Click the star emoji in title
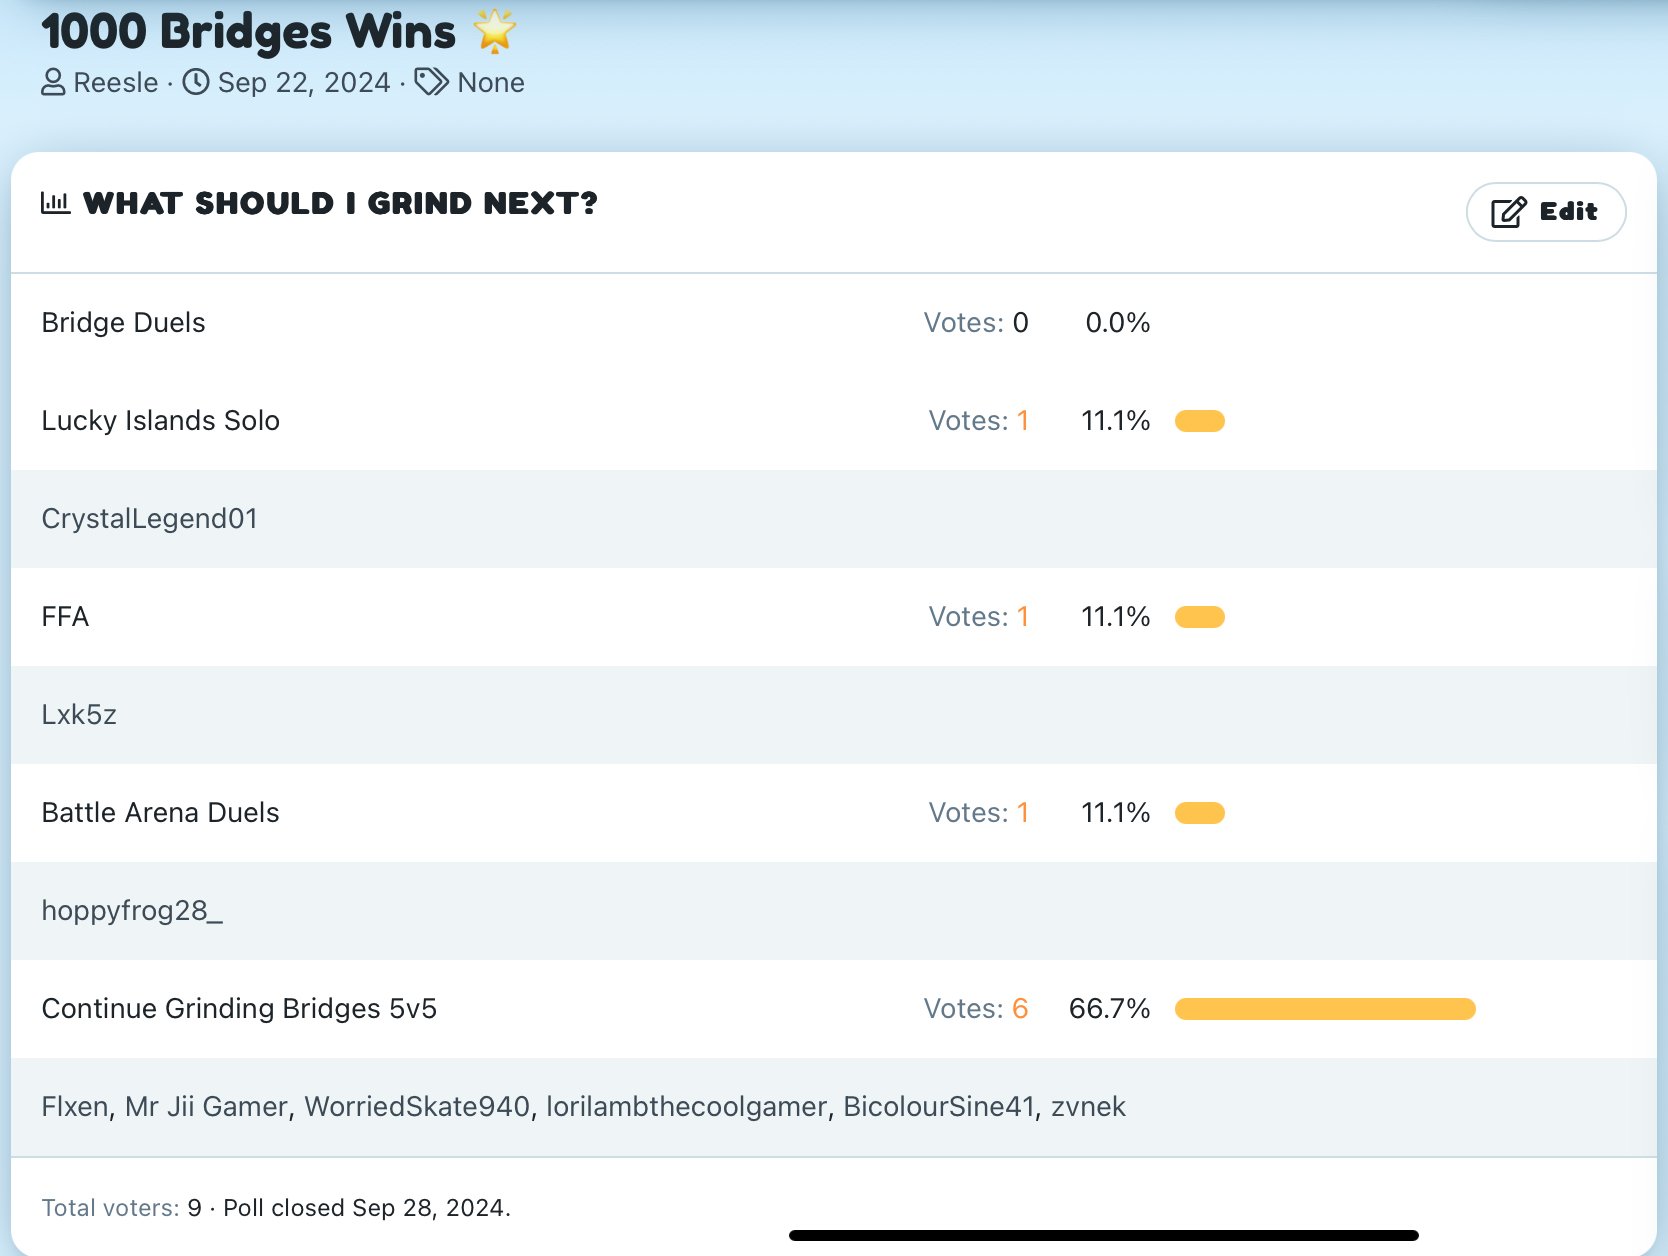1668x1256 pixels. (495, 31)
